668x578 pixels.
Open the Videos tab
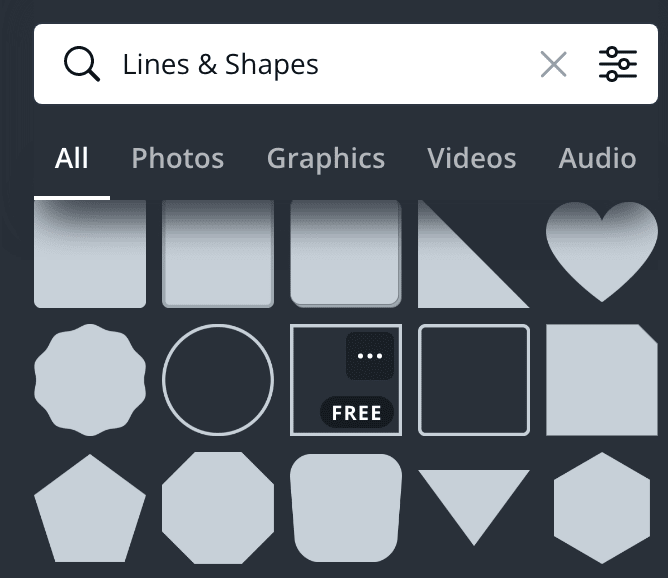coord(472,158)
